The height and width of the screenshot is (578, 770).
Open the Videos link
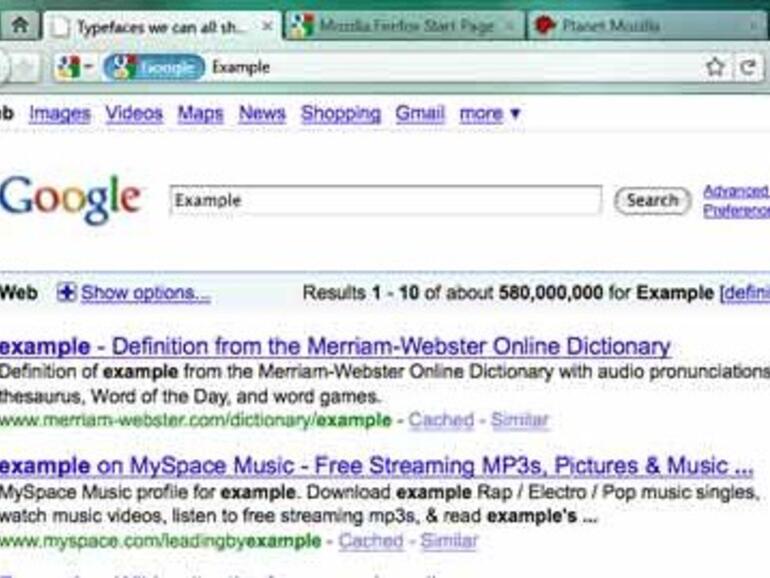(134, 113)
